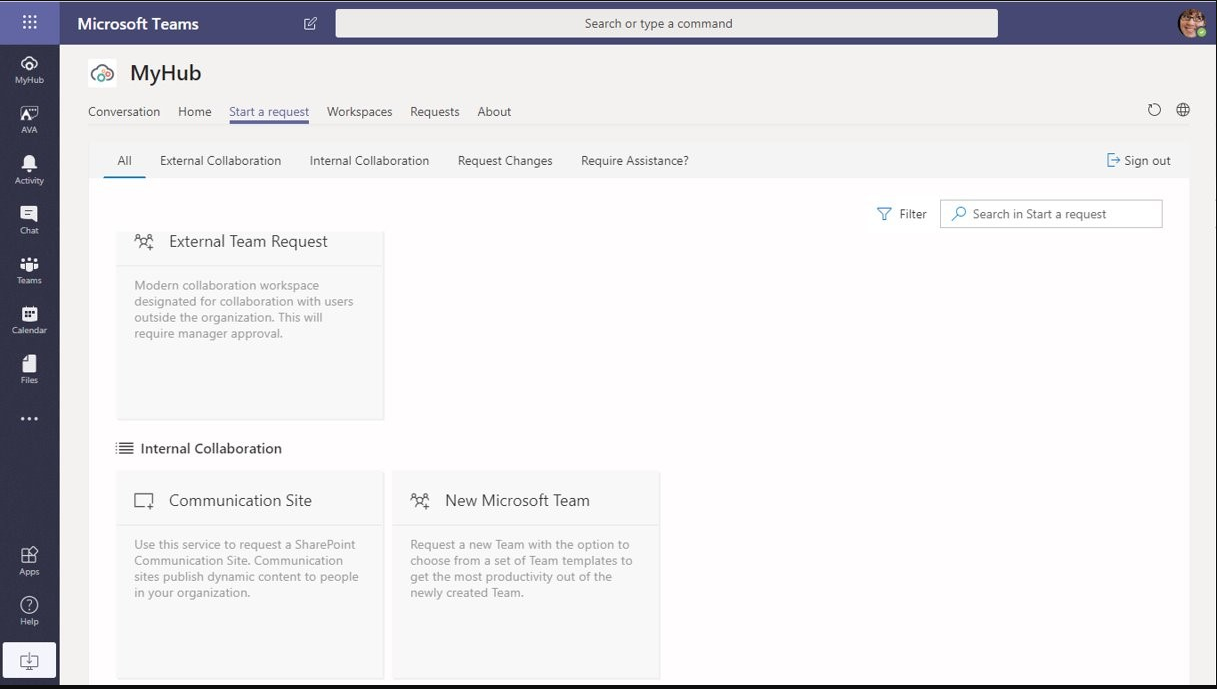Click the Sign out arrow icon
The height and width of the screenshot is (689, 1217).
1113,160
